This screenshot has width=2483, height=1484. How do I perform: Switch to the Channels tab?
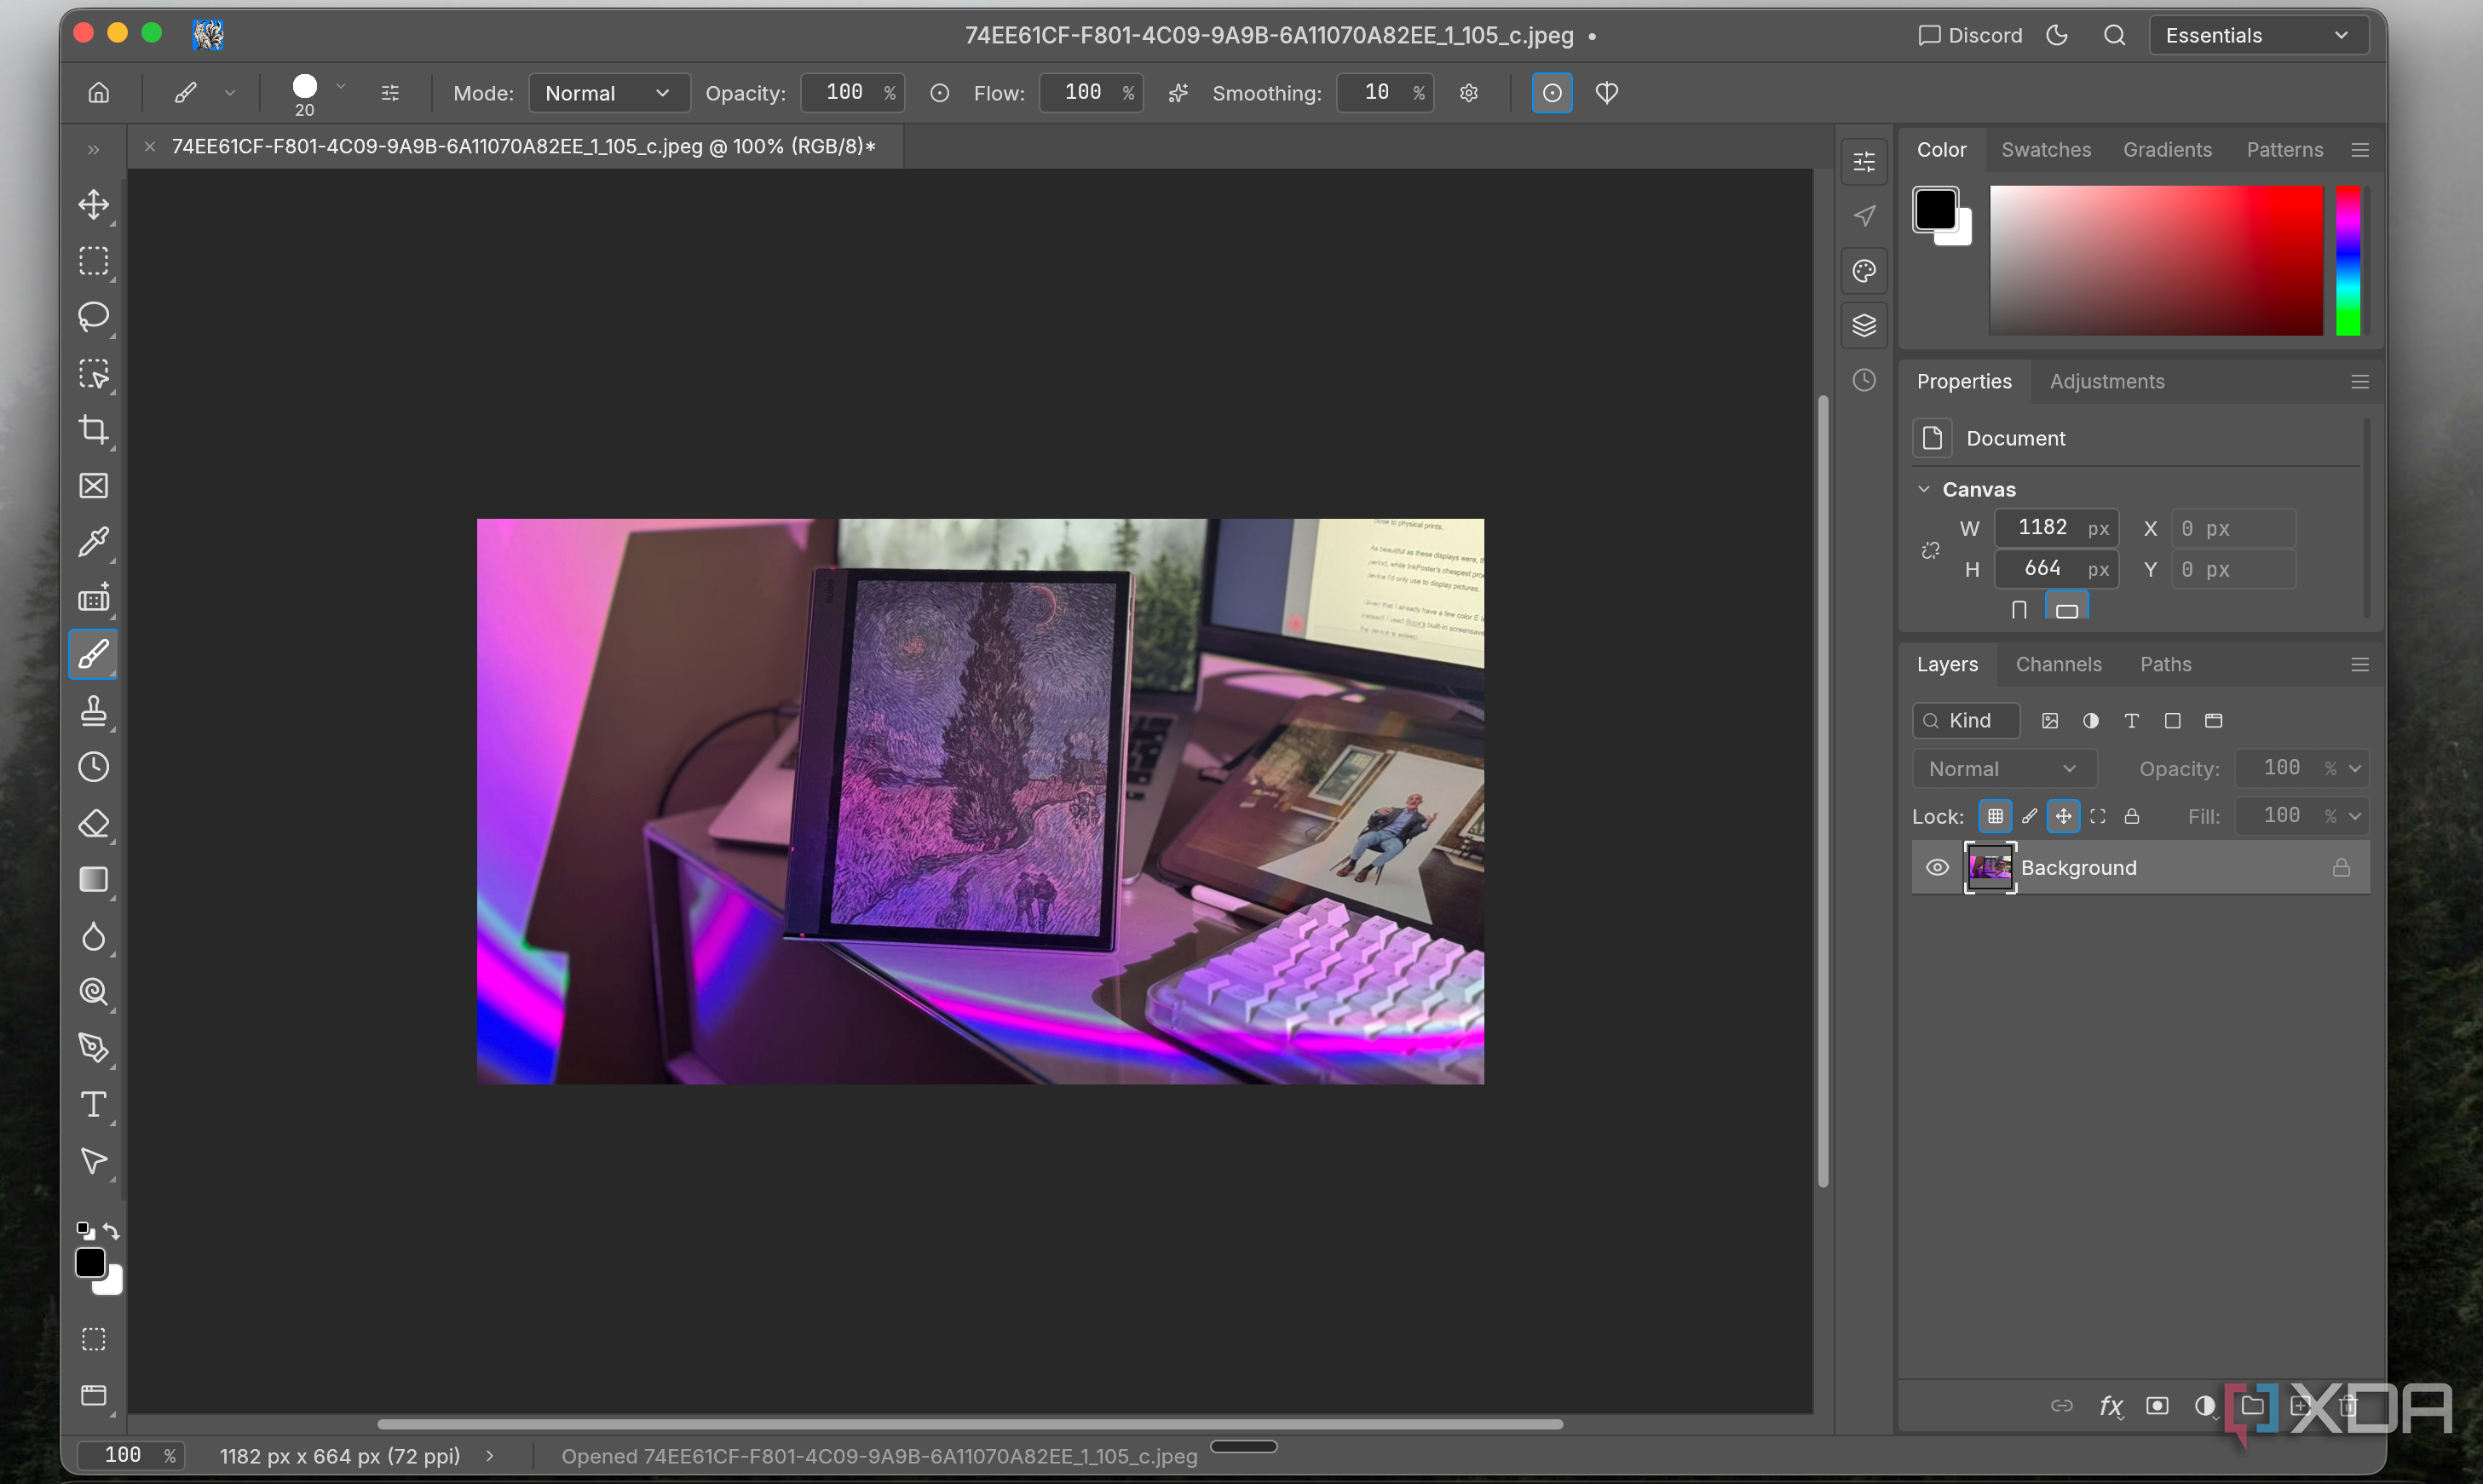(2058, 664)
